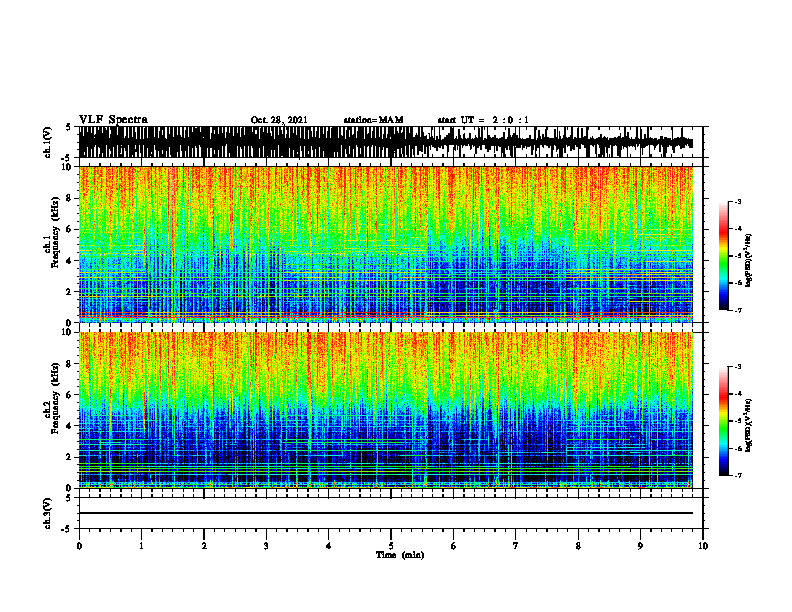Click the ch.1 frequency tick label "8"
The width and height of the screenshot is (792, 612).
(71, 198)
